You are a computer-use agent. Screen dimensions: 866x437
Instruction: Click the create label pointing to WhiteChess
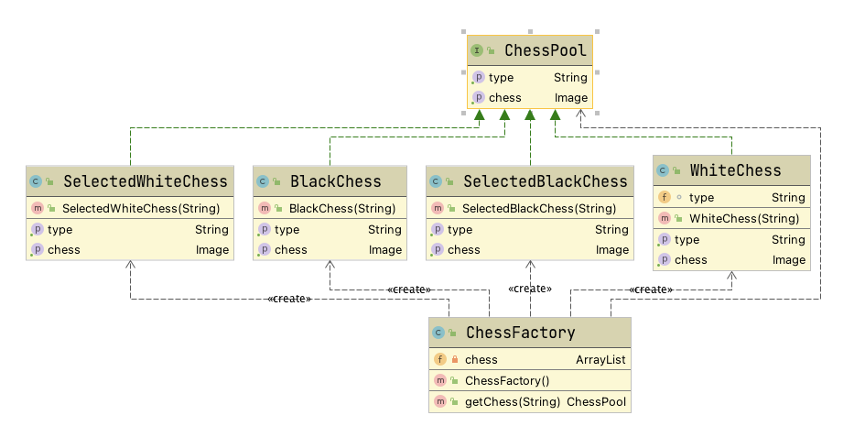pyautogui.click(x=651, y=289)
